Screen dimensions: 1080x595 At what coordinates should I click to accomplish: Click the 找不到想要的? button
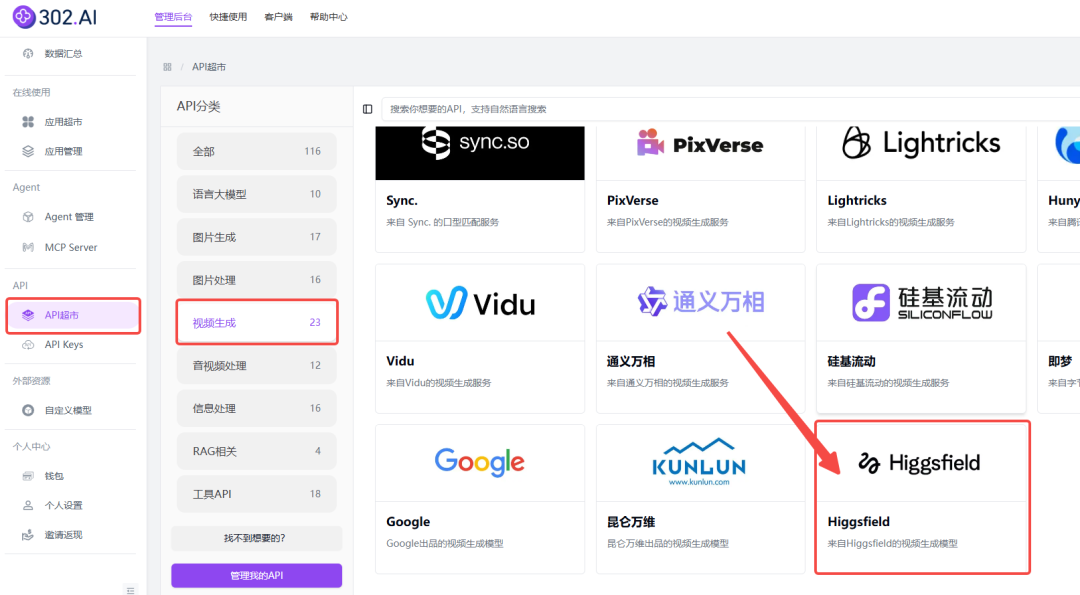(x=256, y=538)
